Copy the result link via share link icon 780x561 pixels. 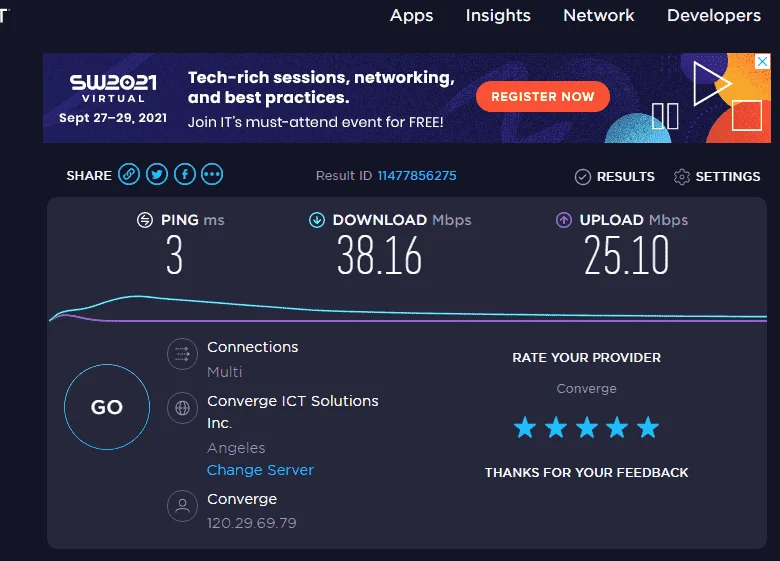click(x=129, y=175)
